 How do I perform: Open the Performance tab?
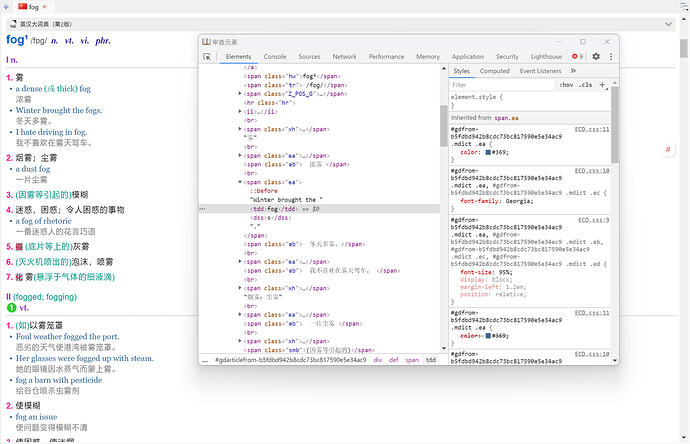pyautogui.click(x=386, y=57)
